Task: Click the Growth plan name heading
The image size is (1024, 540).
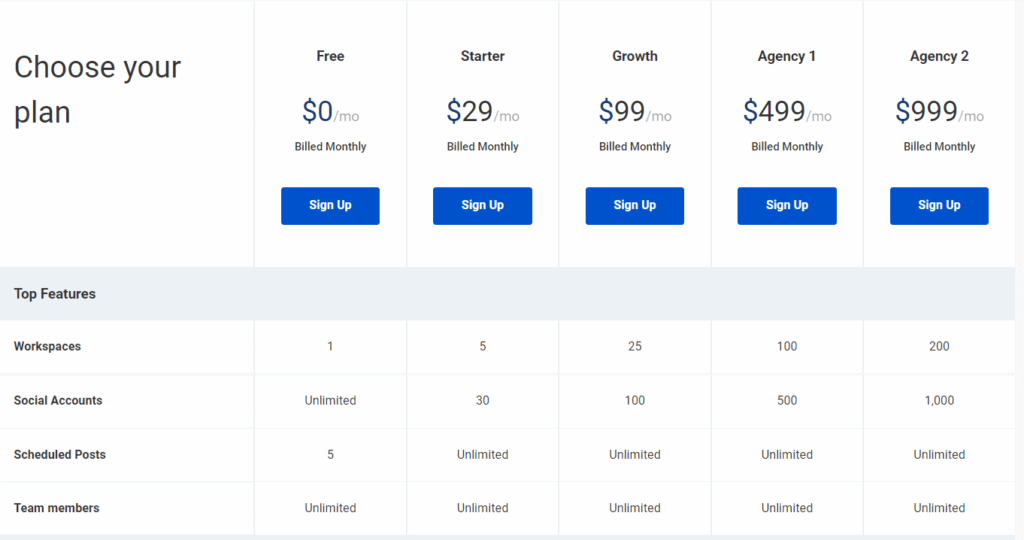Action: coord(635,57)
